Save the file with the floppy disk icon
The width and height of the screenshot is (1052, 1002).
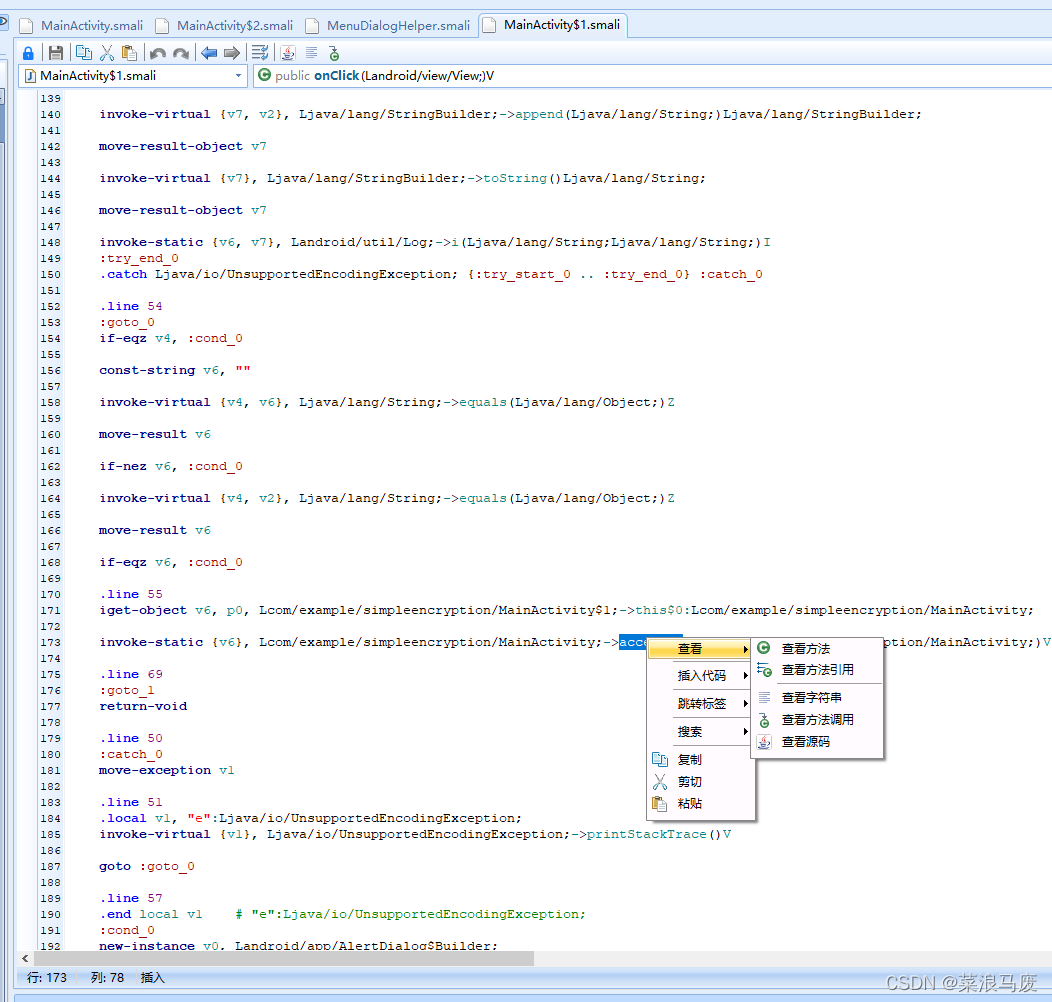click(x=56, y=53)
